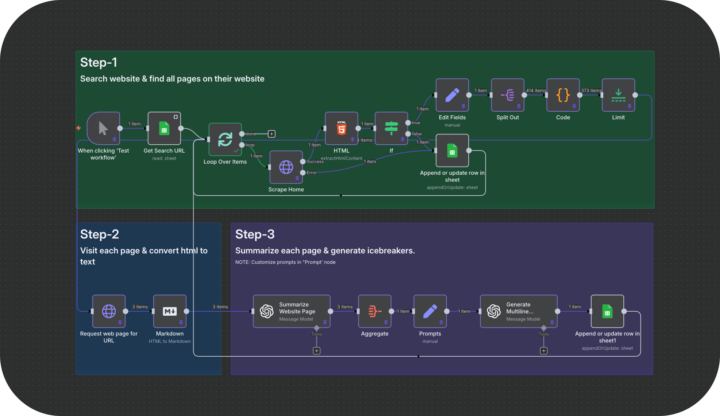
Task: Select the Scrape Home globe node
Action: point(285,166)
